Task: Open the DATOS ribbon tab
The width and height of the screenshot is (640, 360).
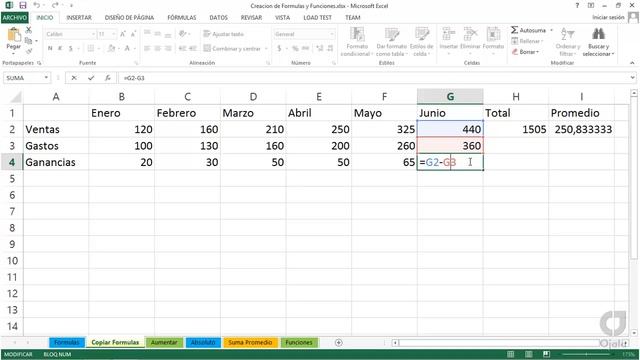Action: (x=218, y=18)
